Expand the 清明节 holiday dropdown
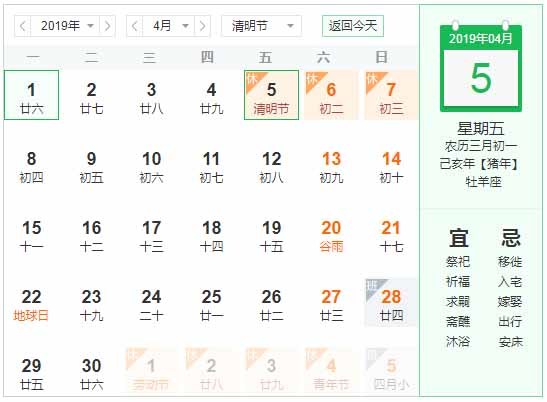 [262, 26]
